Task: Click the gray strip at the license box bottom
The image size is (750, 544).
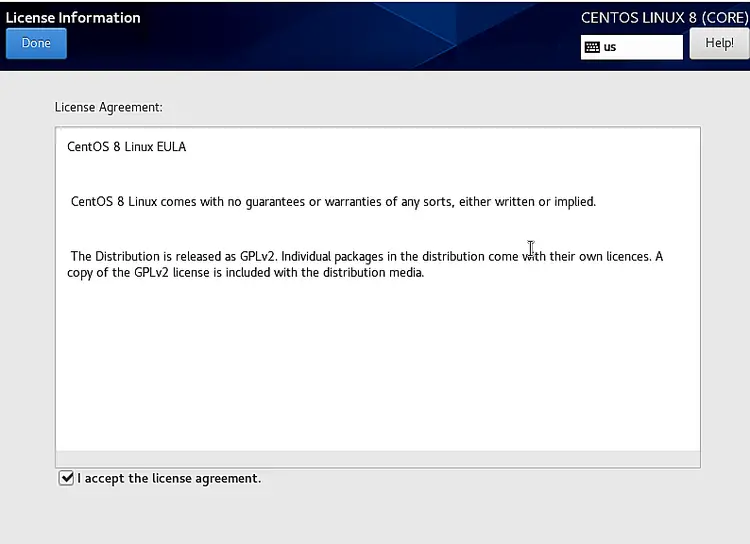Action: click(x=378, y=458)
